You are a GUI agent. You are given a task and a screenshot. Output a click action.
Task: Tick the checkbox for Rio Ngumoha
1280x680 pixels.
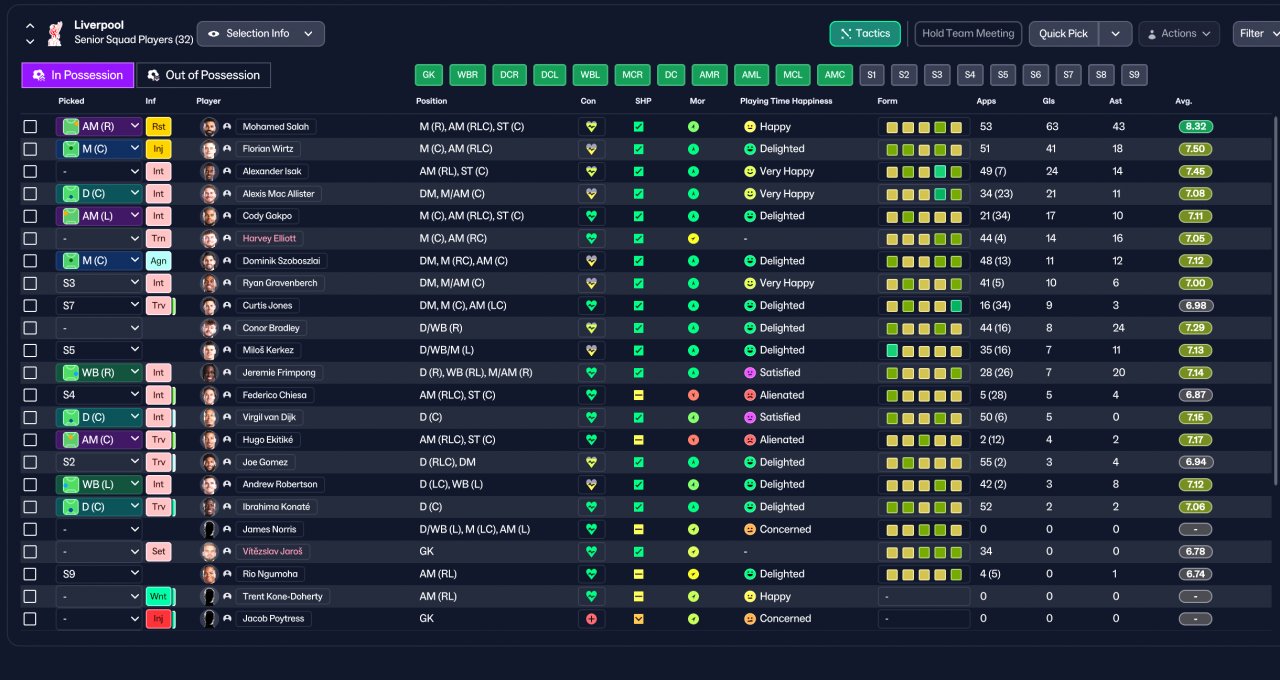30,574
